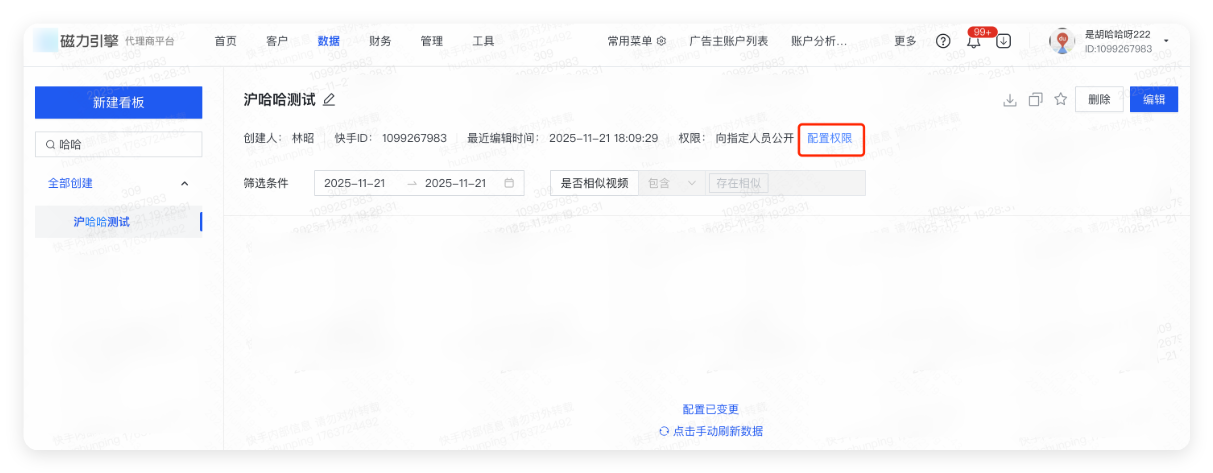Open 广告主账户列表 shortcut
The height and width of the screenshot is (473, 1213).
click(x=729, y=41)
